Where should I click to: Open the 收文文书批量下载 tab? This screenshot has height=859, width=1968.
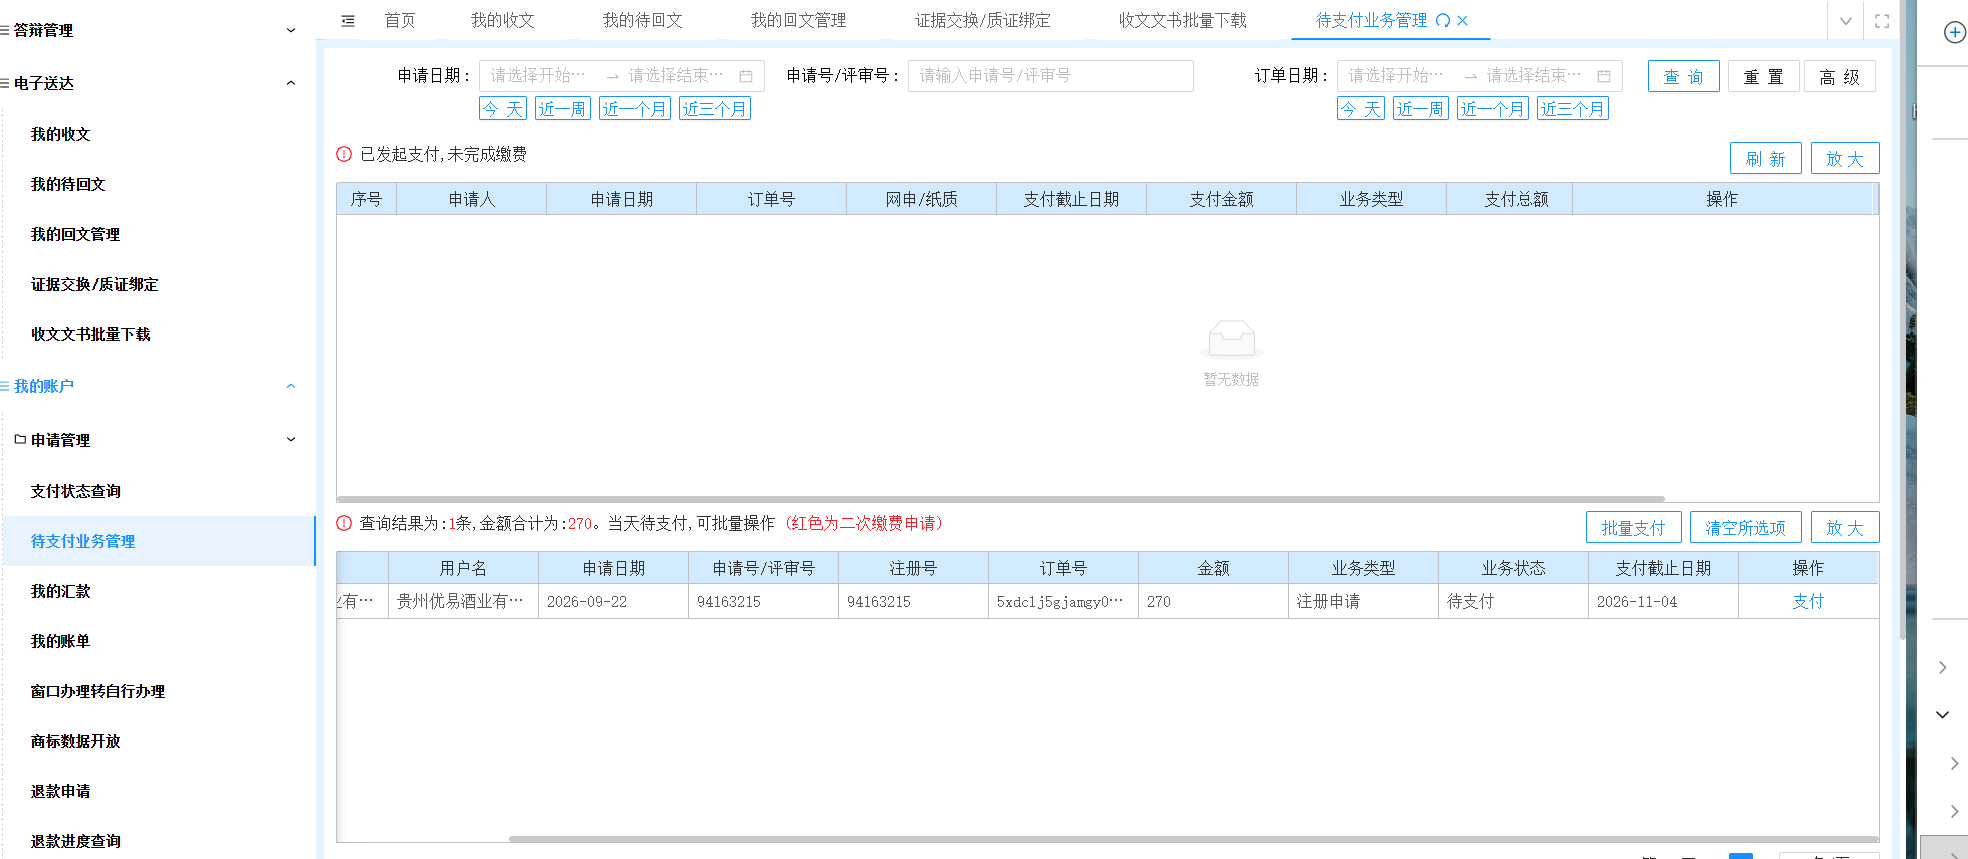tap(1183, 21)
